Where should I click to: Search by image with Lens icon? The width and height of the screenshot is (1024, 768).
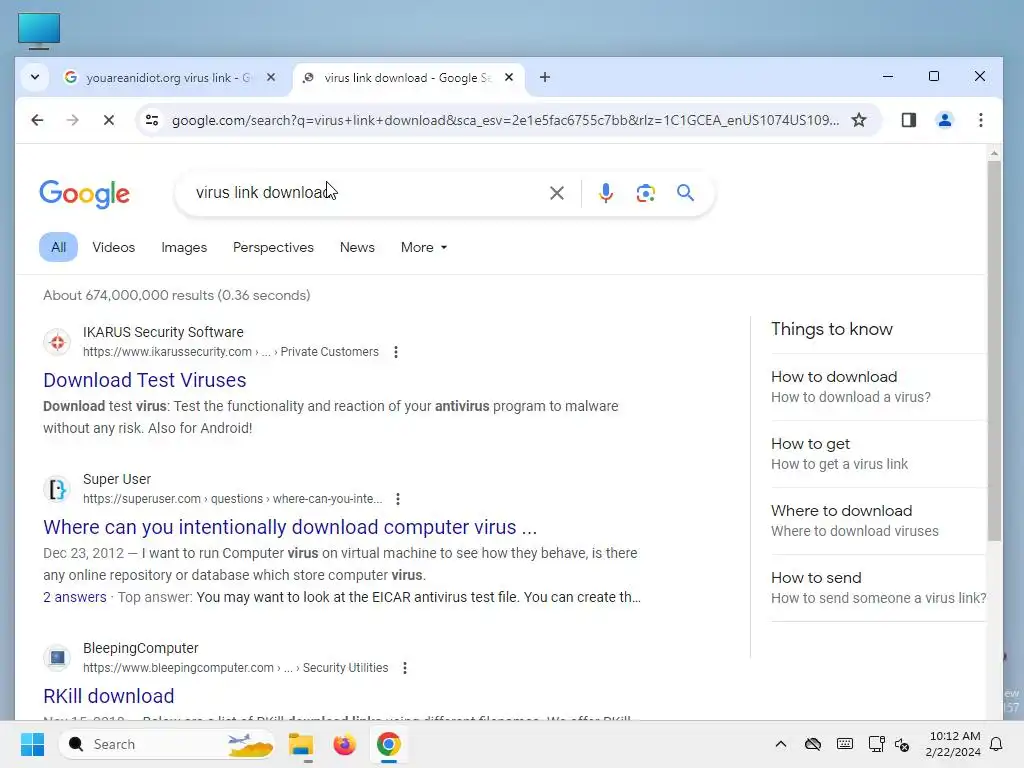pyautogui.click(x=645, y=193)
